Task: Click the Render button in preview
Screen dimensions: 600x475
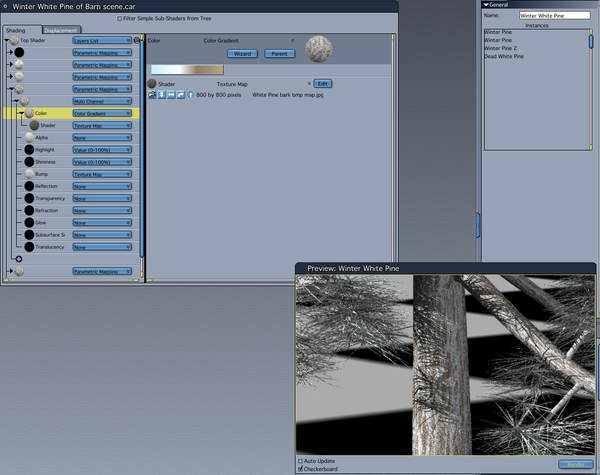Action: (576, 464)
